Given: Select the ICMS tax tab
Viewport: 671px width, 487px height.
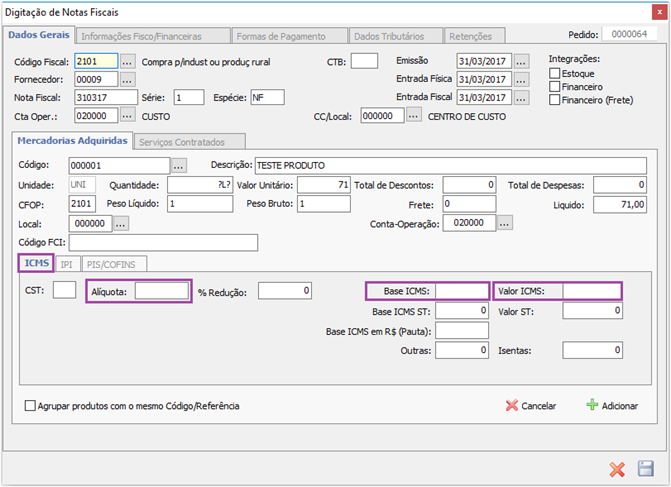Looking at the screenshot, I should pyautogui.click(x=36, y=263).
